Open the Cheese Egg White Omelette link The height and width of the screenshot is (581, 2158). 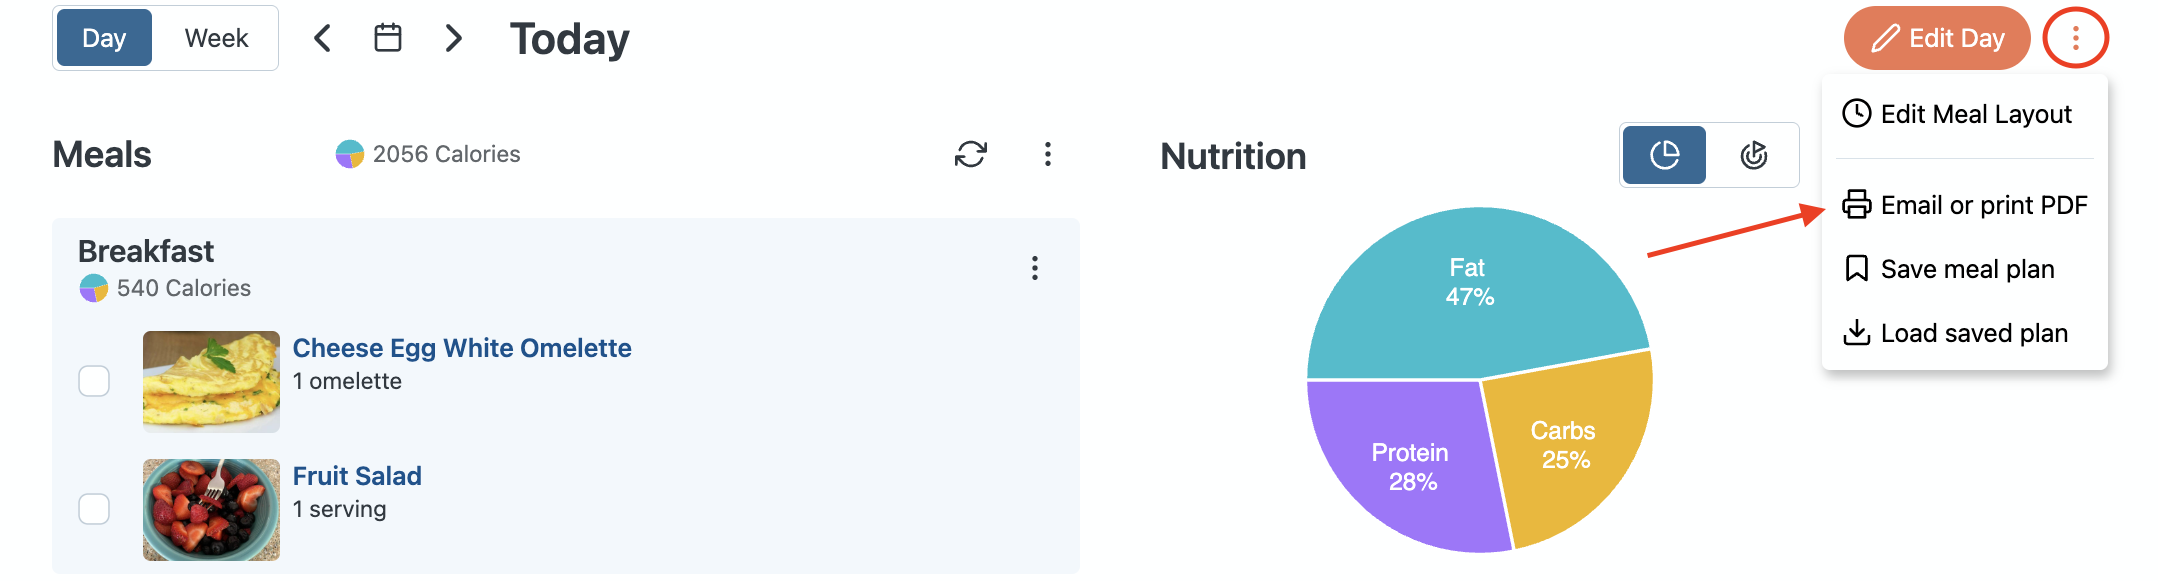click(x=462, y=348)
